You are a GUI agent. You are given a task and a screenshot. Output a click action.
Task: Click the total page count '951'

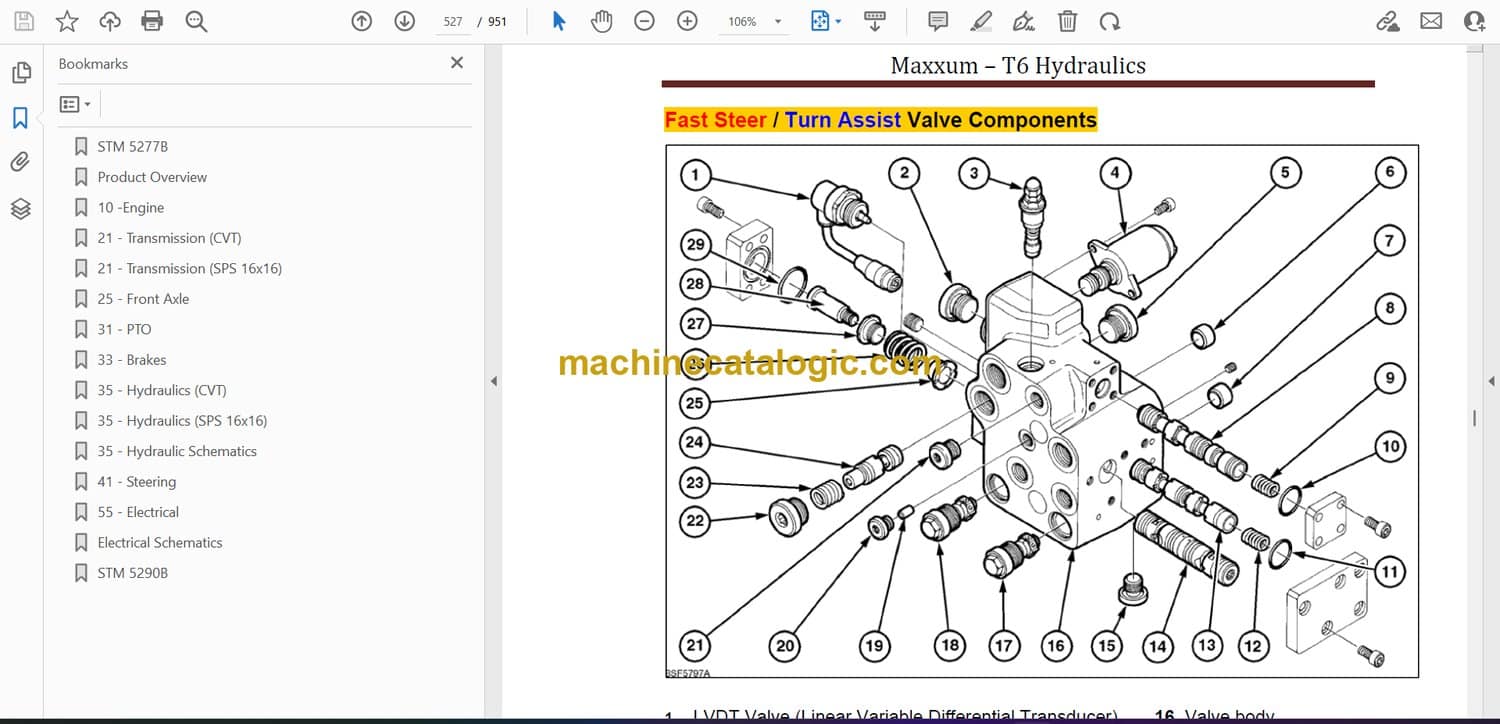[498, 21]
